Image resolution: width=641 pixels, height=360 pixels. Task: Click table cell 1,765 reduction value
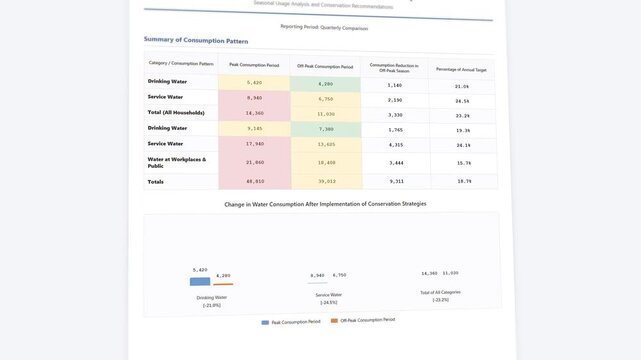(396, 130)
